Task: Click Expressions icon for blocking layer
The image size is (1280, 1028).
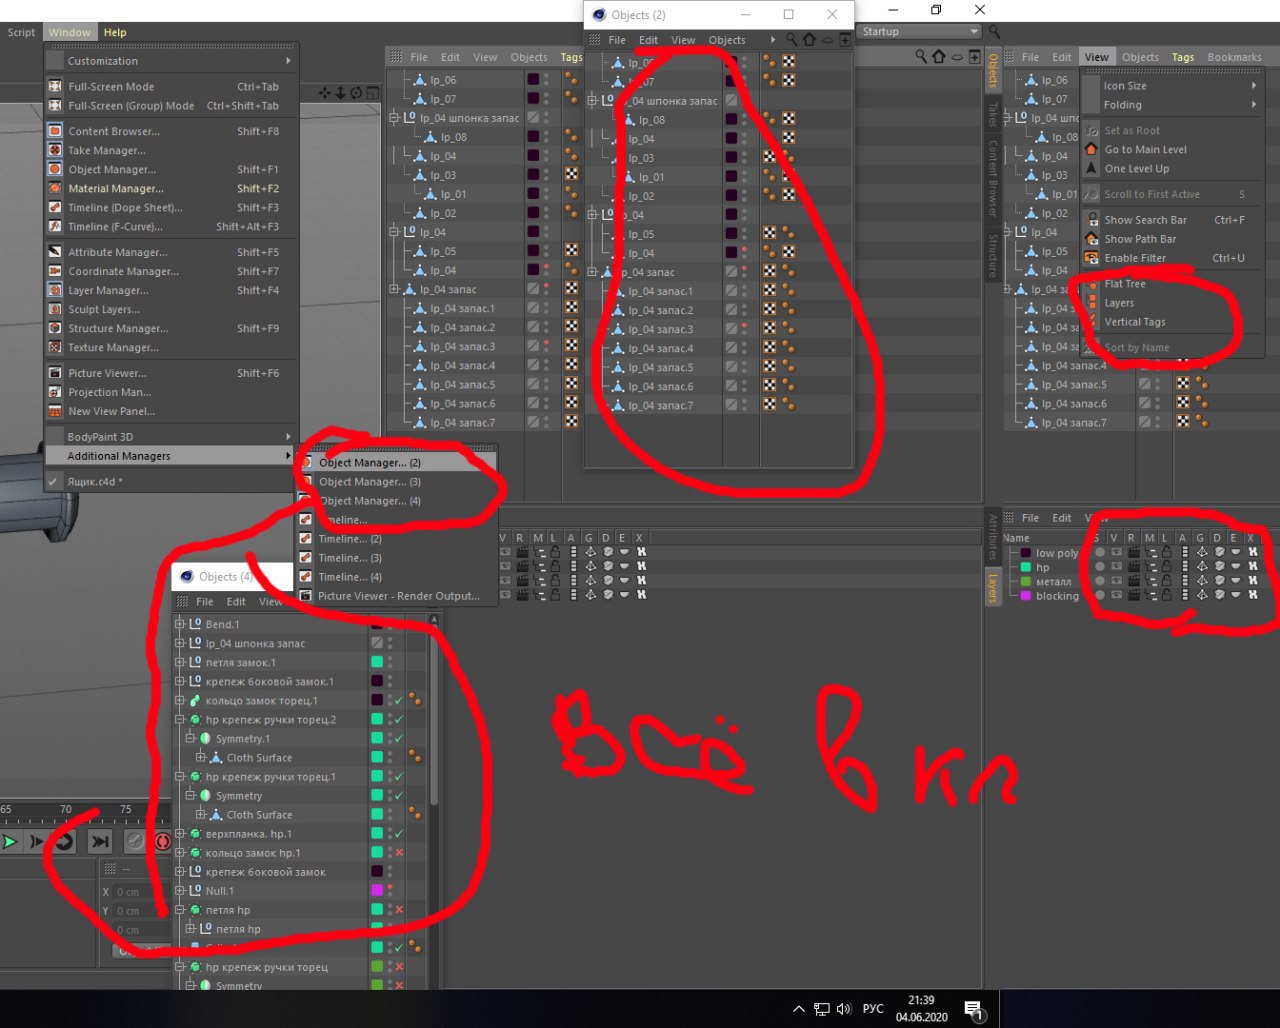Action: click(x=1235, y=595)
